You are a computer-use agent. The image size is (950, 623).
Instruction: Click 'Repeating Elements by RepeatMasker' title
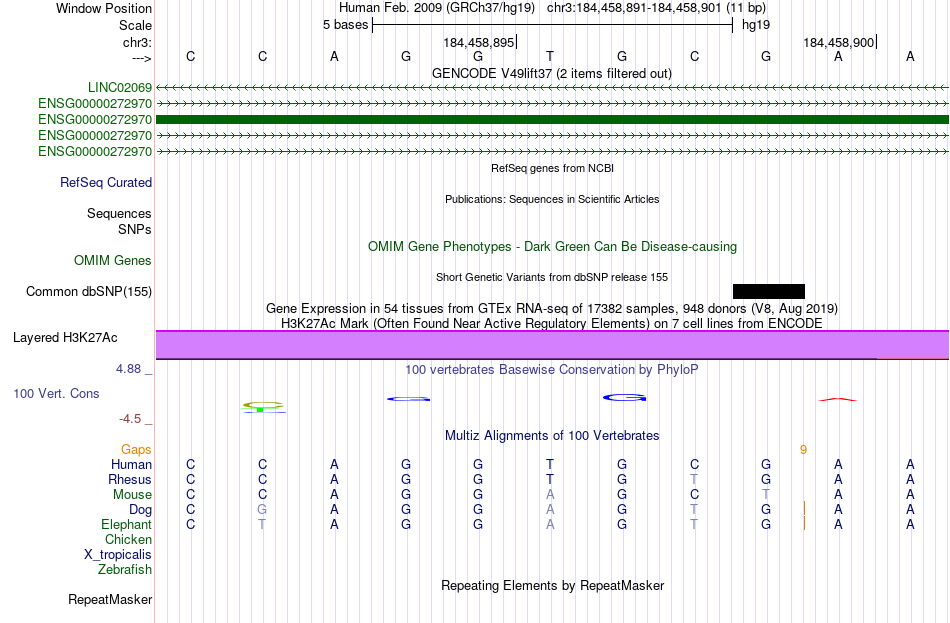coord(552,585)
